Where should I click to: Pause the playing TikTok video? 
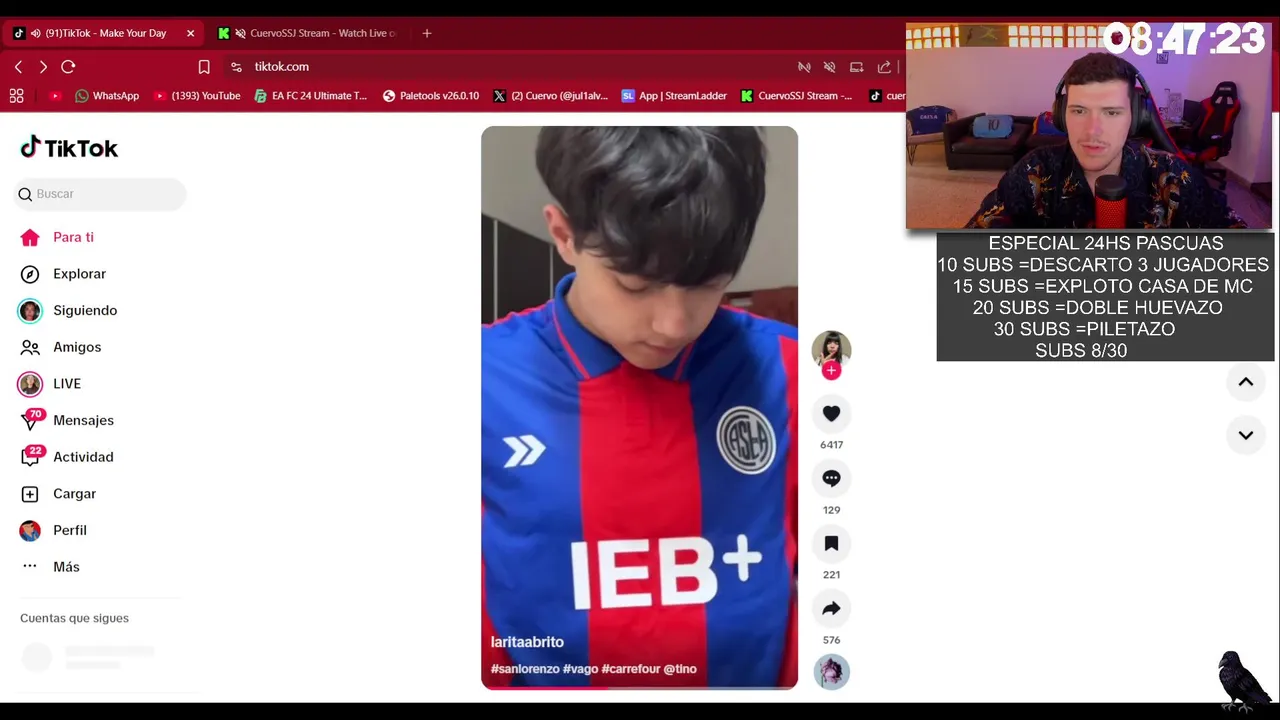[639, 407]
